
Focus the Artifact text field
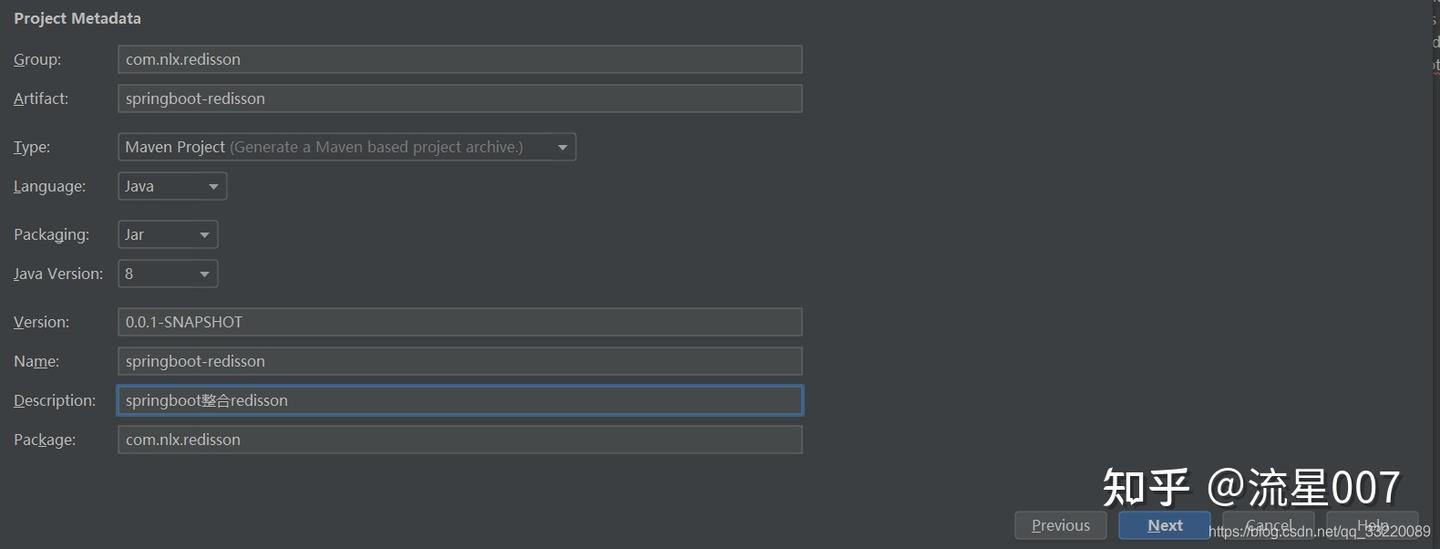point(459,98)
